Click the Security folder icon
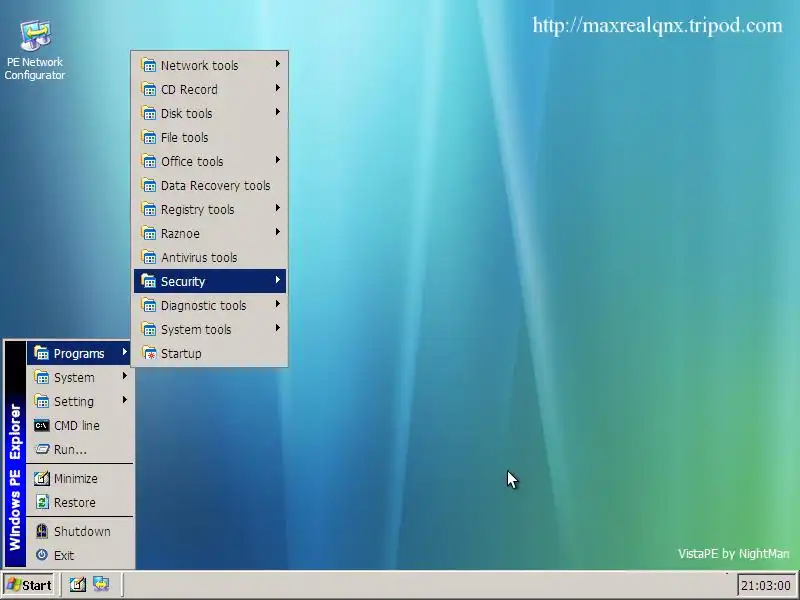Image resolution: width=800 pixels, height=600 pixels. tap(148, 281)
